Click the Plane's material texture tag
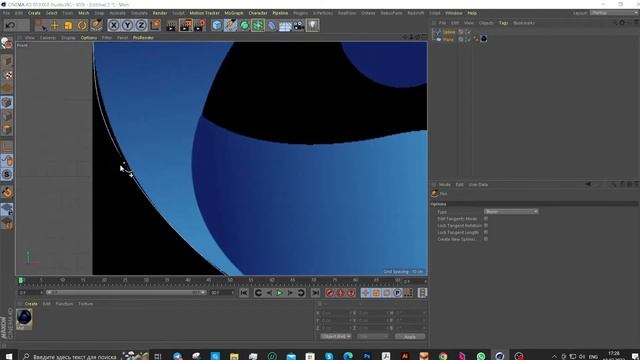This screenshot has width=640, height=360. coord(484,39)
